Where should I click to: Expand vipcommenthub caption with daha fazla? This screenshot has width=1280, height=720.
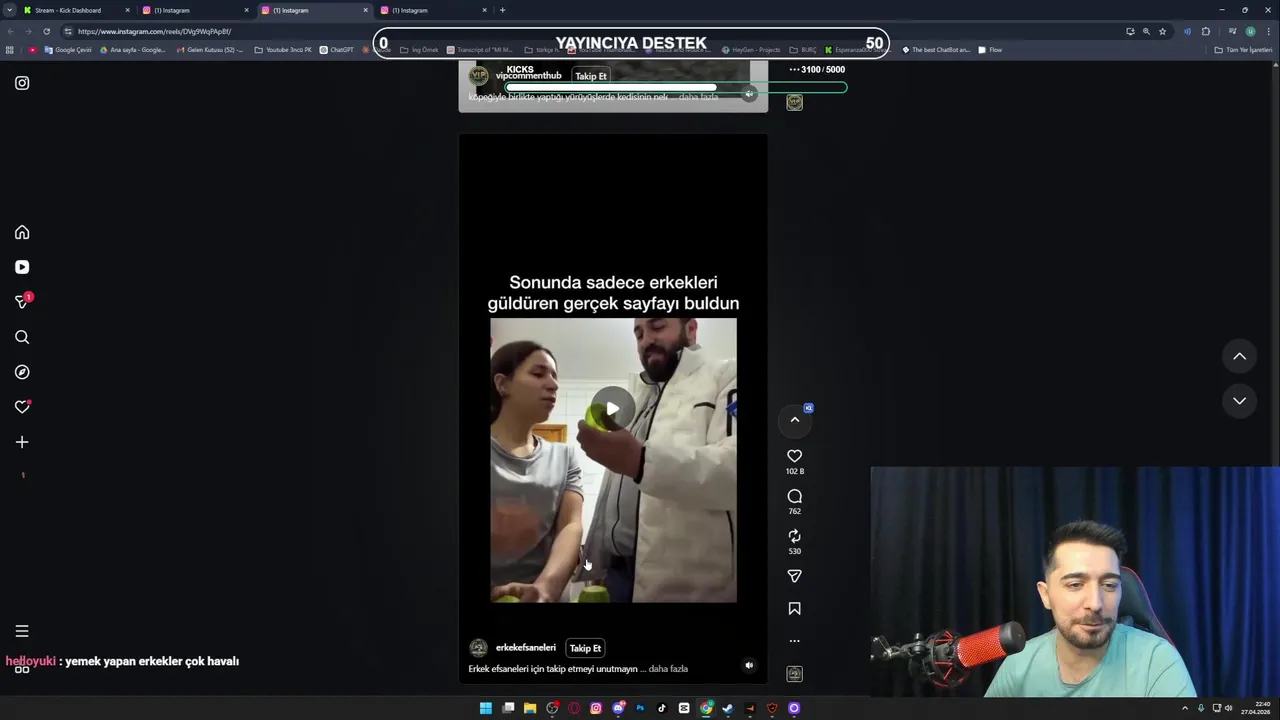(698, 97)
